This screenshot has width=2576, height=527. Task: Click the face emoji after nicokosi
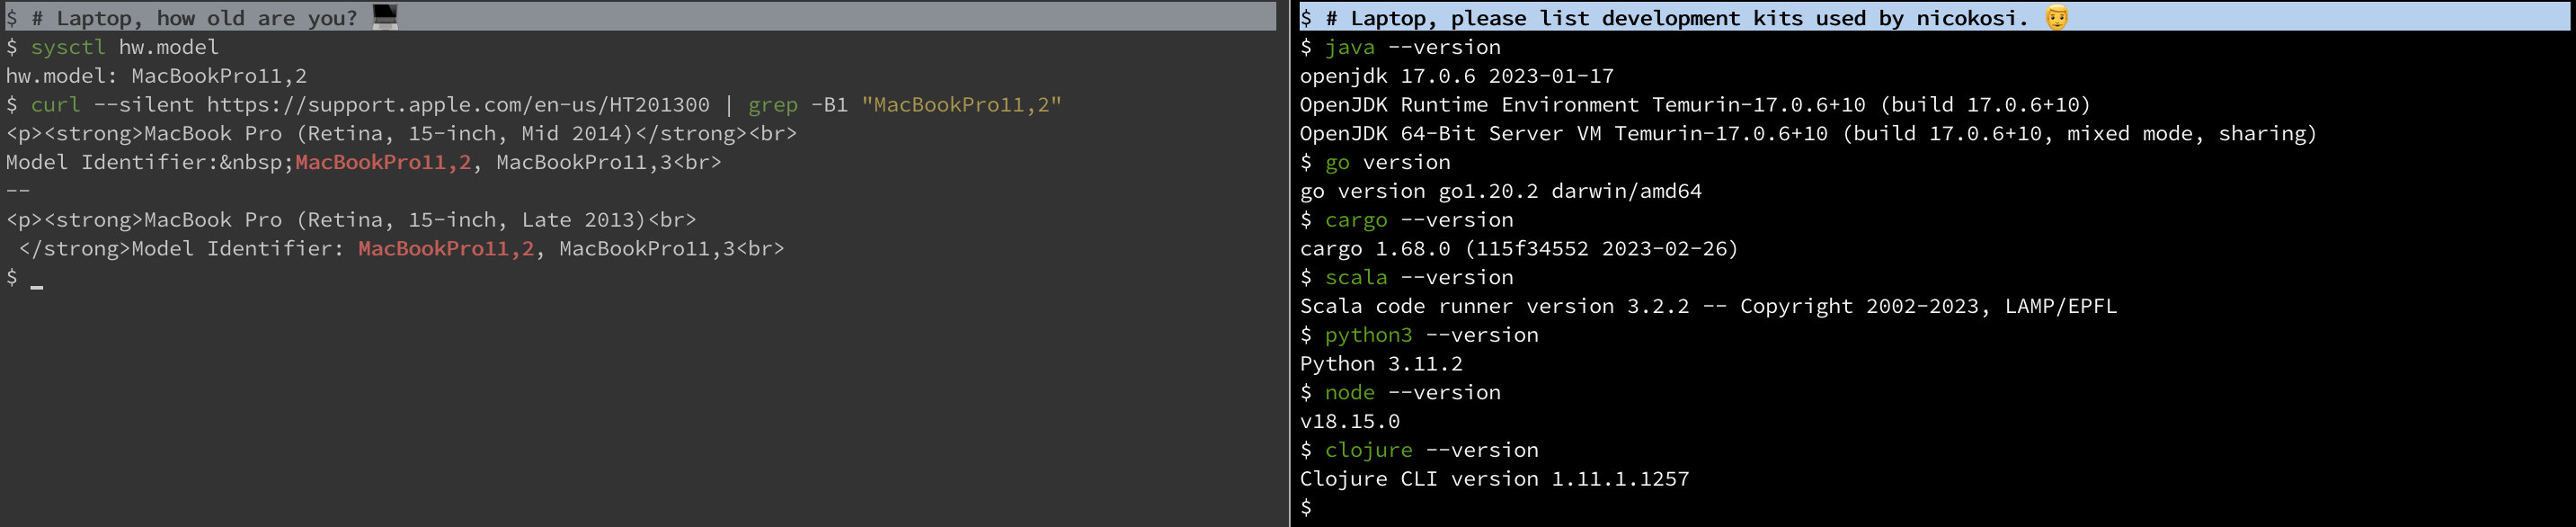tap(2056, 18)
